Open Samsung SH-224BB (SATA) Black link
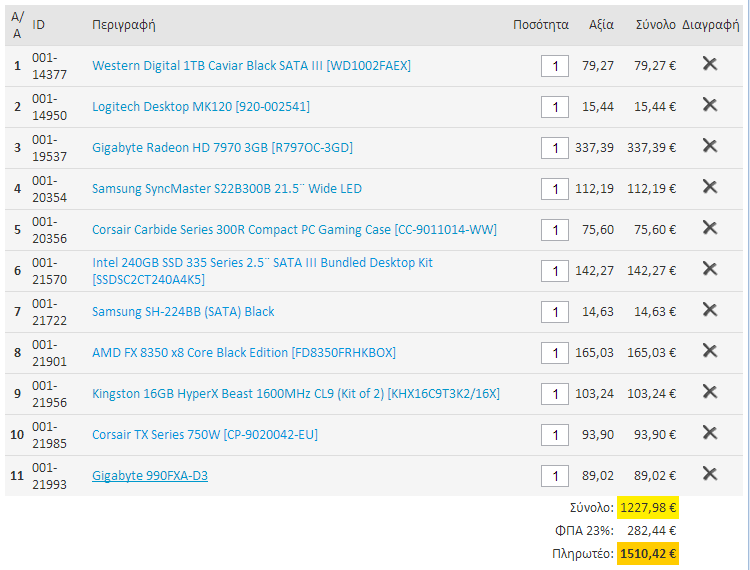Viewport: 750px width, 570px height. point(183,312)
